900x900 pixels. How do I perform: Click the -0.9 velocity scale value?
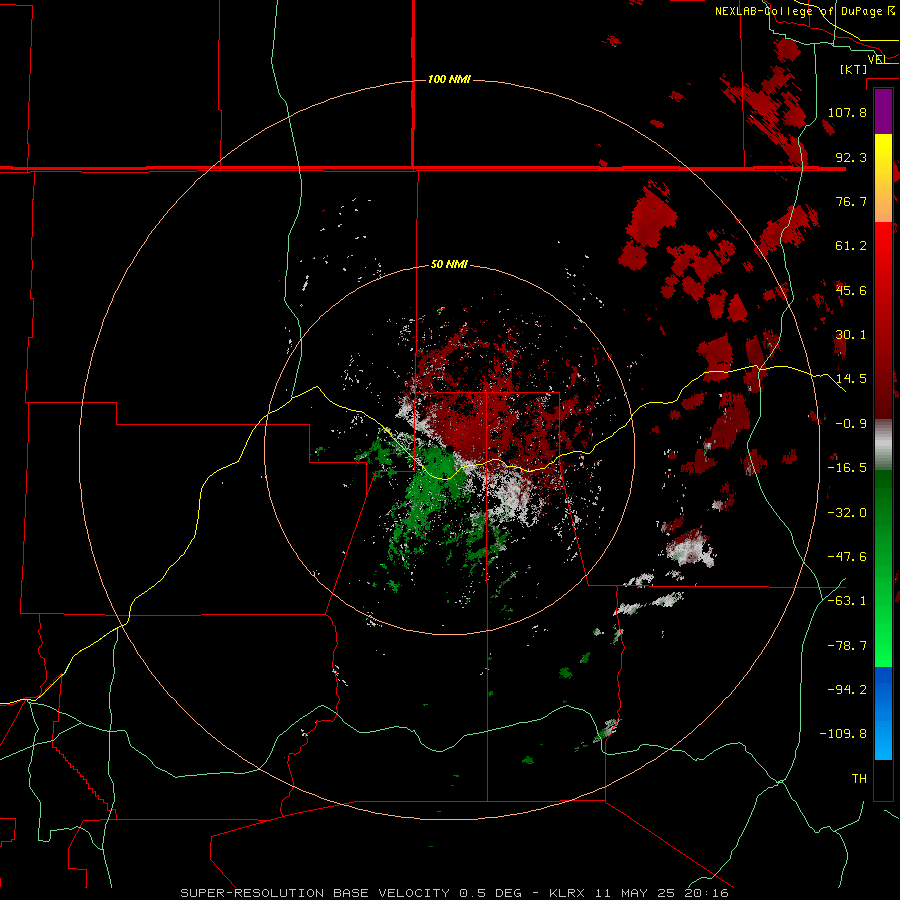851,424
